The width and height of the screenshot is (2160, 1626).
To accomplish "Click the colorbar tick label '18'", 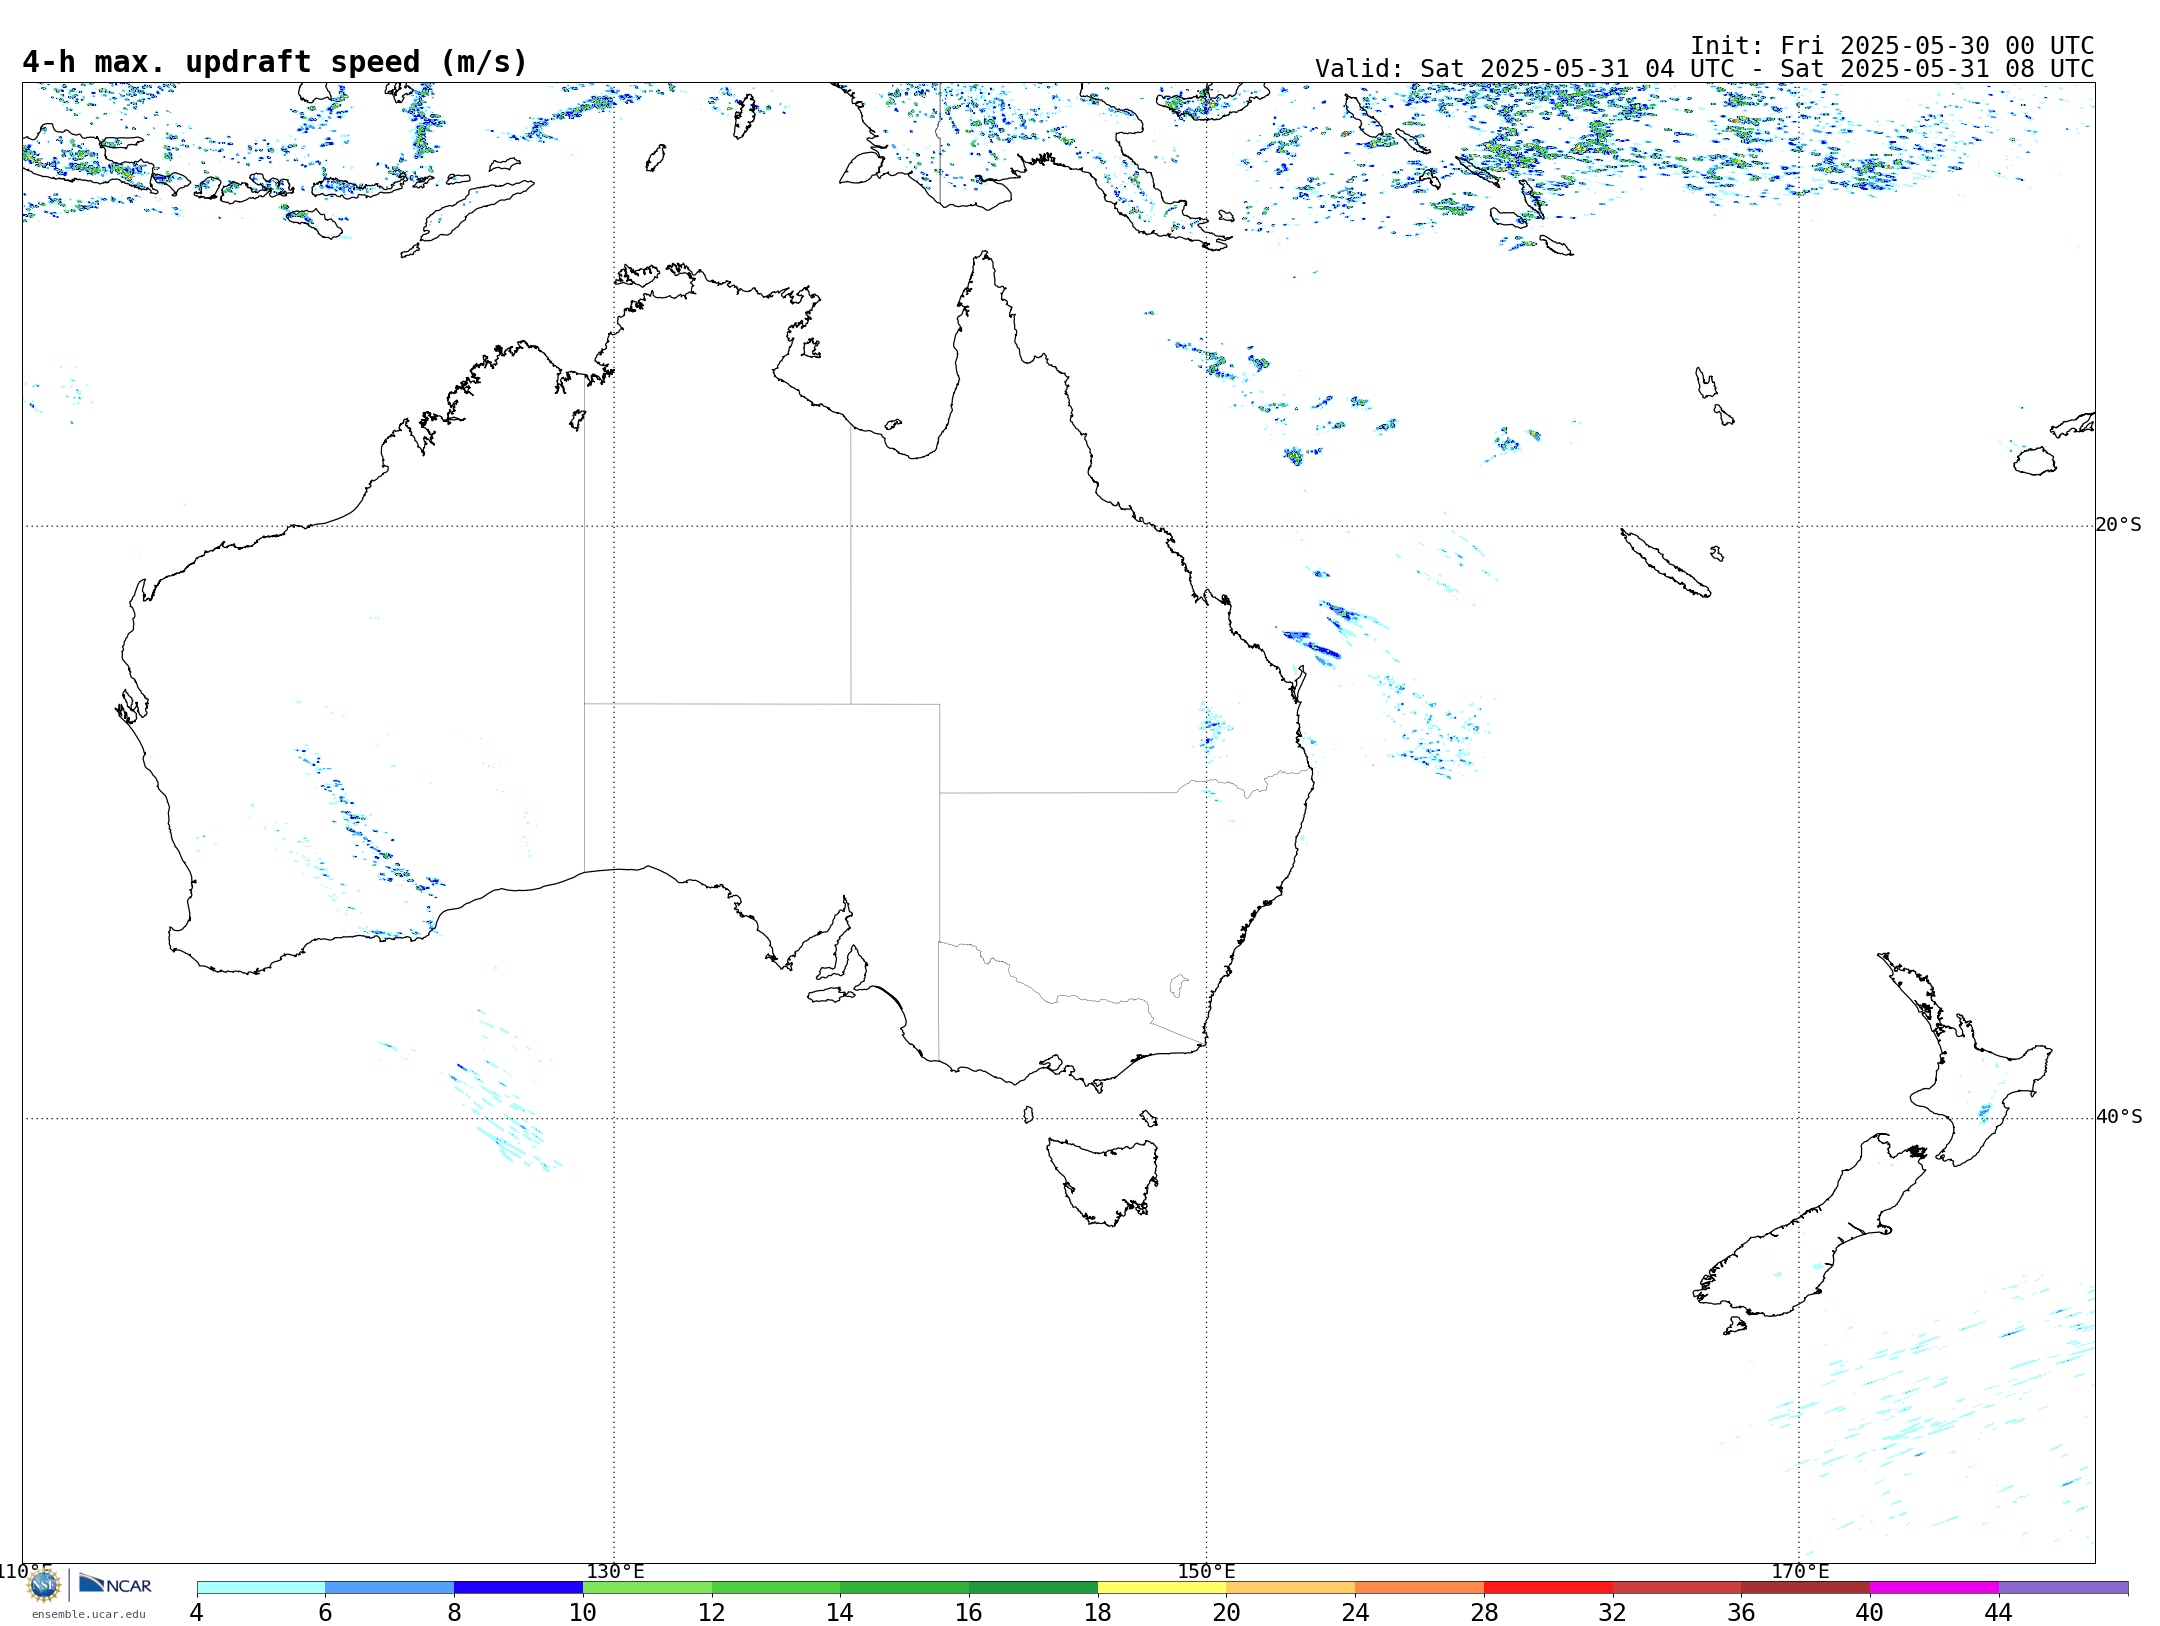I will click(x=1098, y=1613).
